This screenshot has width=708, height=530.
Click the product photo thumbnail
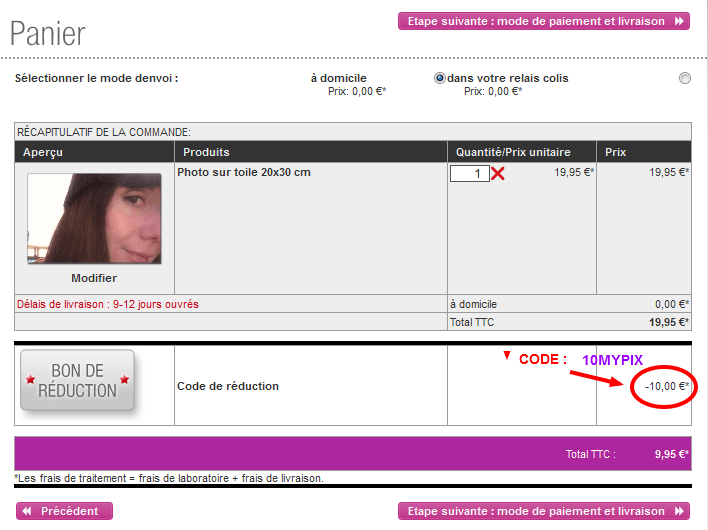coord(94,218)
